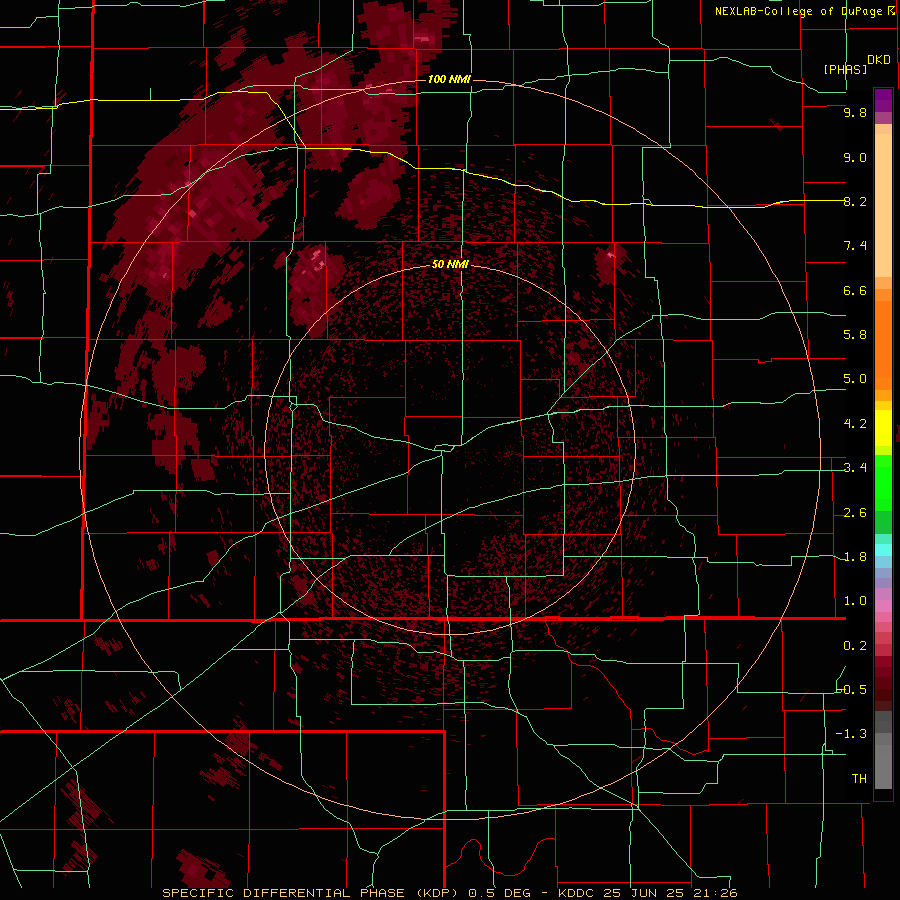
Task: Click the 1.8 scale value
Action: [x=855, y=557]
